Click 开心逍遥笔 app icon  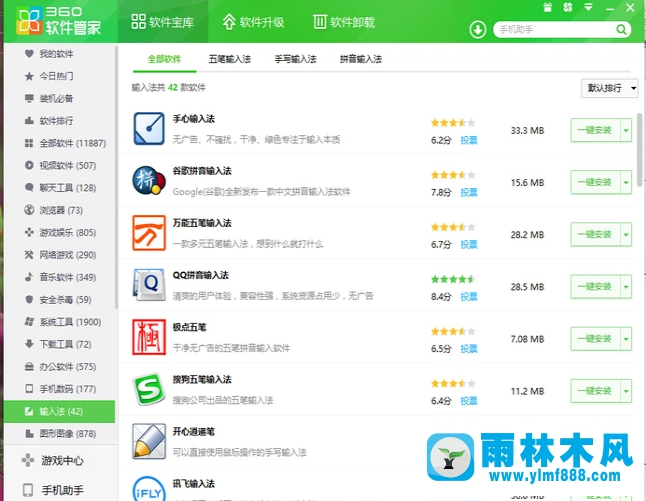click(149, 441)
